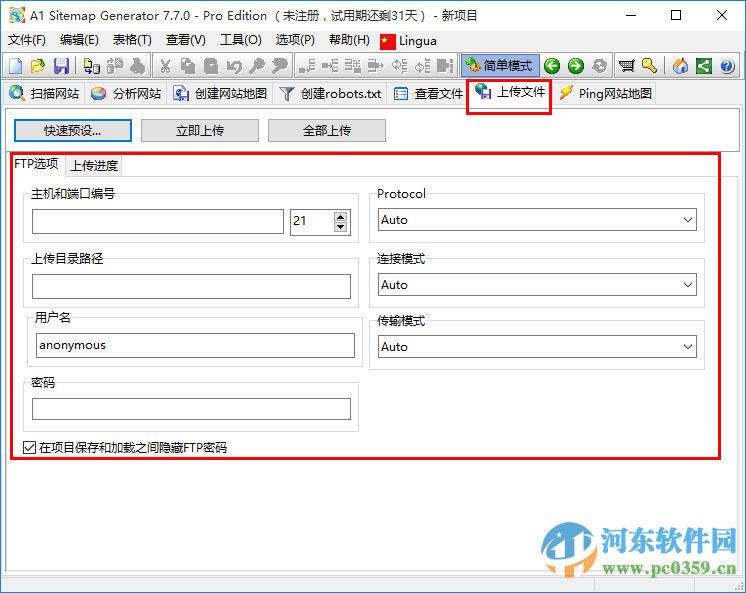Click the Find next icon
The height and width of the screenshot is (593, 746).
280,66
